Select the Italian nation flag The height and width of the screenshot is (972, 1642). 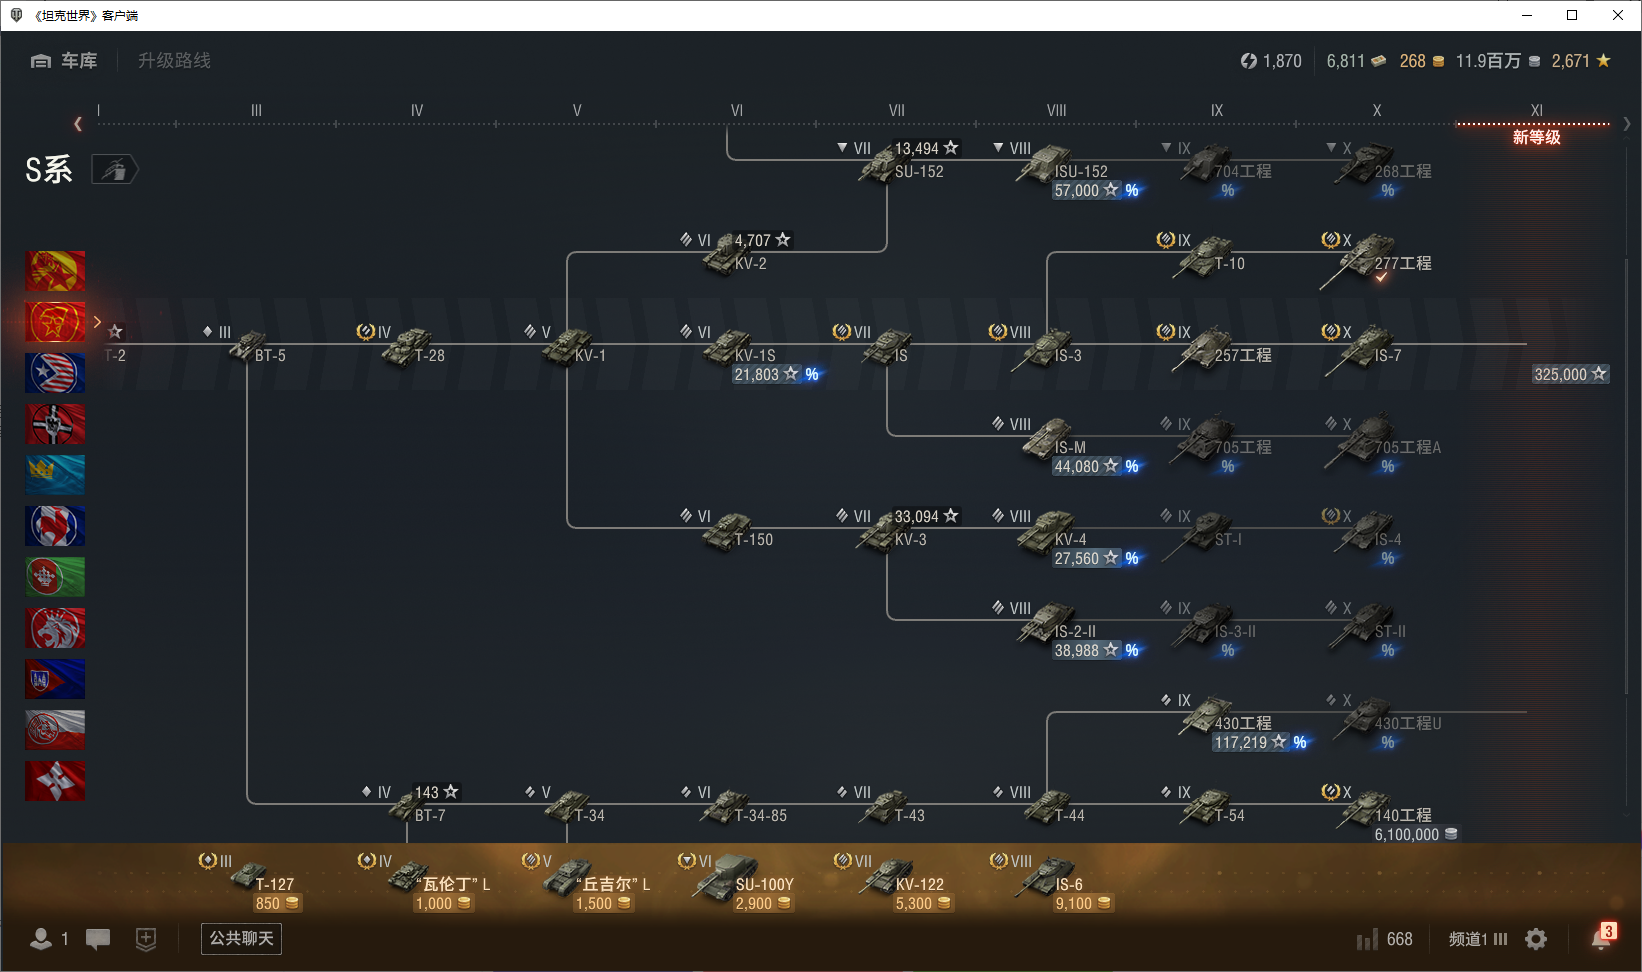pos(55,577)
